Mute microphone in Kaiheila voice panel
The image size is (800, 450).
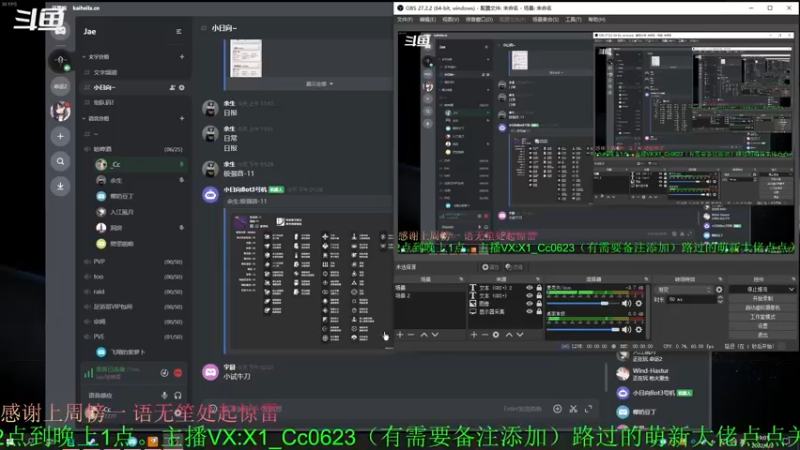164,395
